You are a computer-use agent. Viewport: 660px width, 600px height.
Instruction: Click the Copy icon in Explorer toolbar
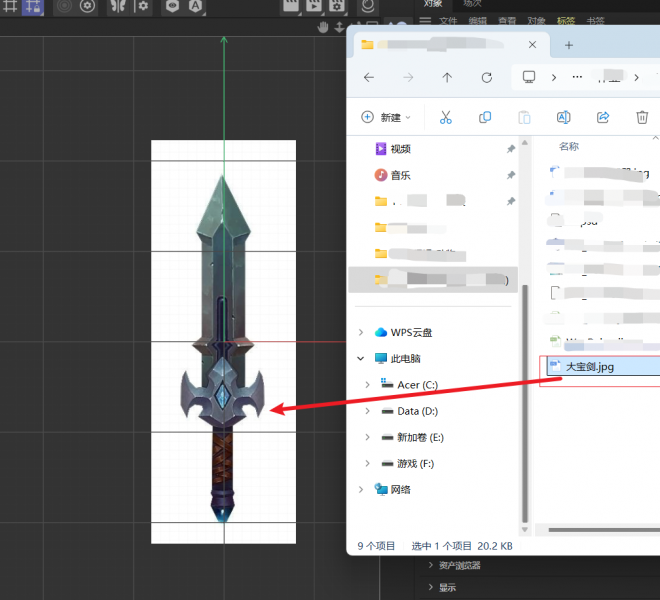pyautogui.click(x=485, y=117)
